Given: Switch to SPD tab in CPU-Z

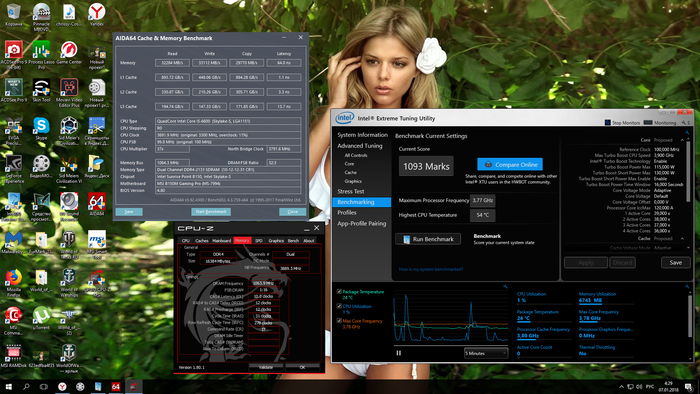Looking at the screenshot, I should (x=259, y=241).
